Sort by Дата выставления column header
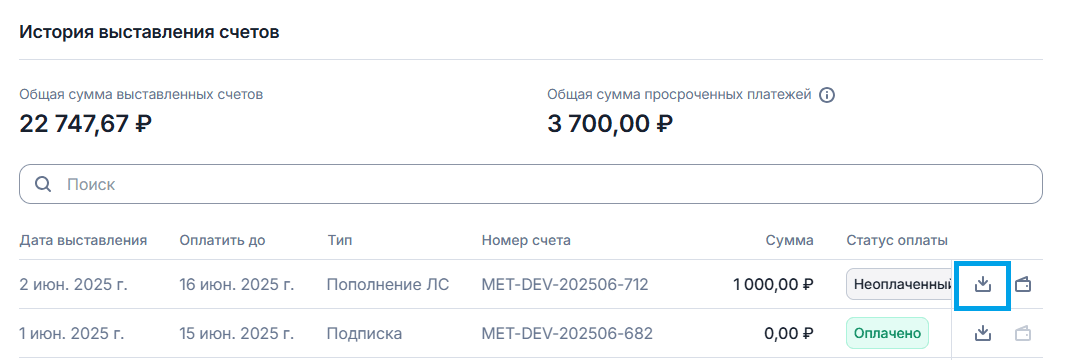Image resolution: width=1069 pixels, height=360 pixels. (83, 240)
